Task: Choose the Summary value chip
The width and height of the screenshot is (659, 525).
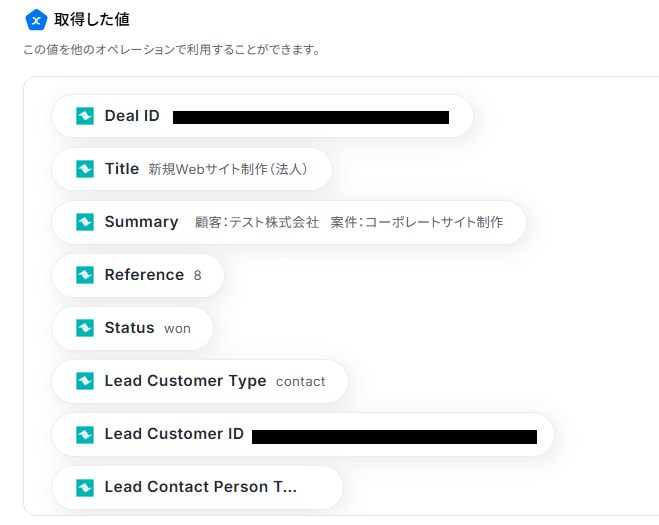Action: (x=289, y=222)
